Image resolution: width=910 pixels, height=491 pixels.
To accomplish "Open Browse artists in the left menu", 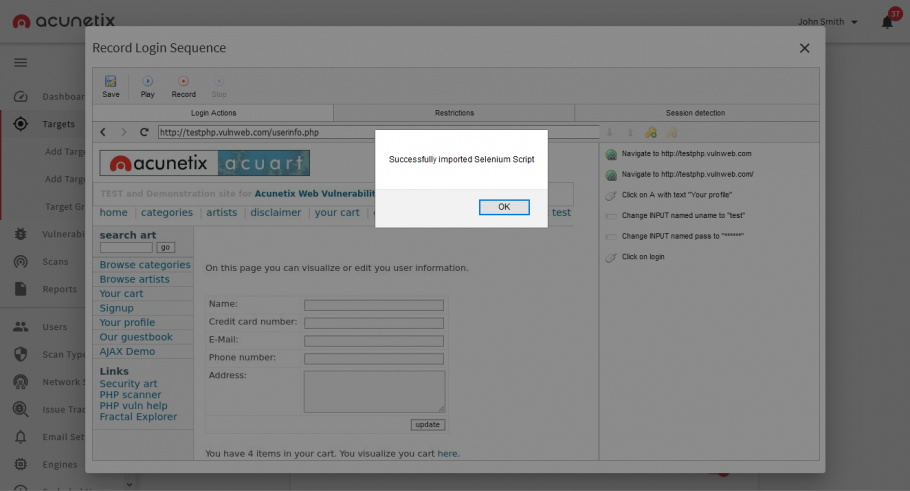I will (134, 279).
